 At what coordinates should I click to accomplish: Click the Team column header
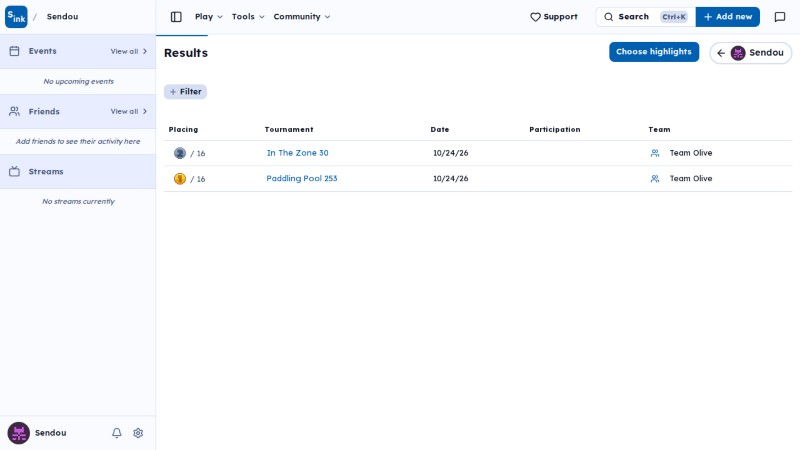click(x=659, y=130)
